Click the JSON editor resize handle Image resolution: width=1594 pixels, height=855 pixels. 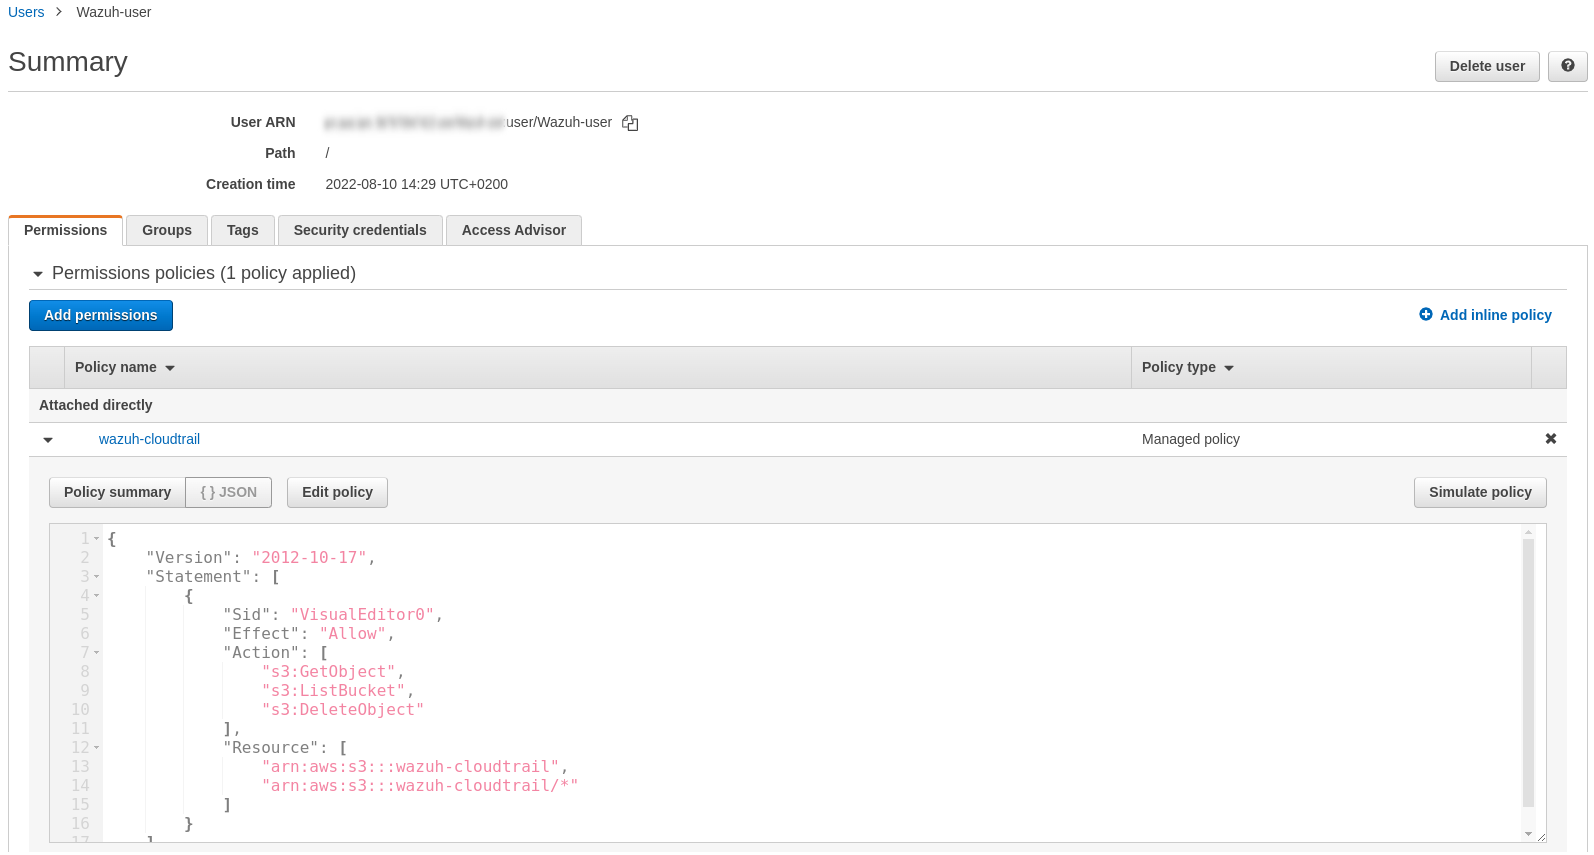tap(1541, 837)
